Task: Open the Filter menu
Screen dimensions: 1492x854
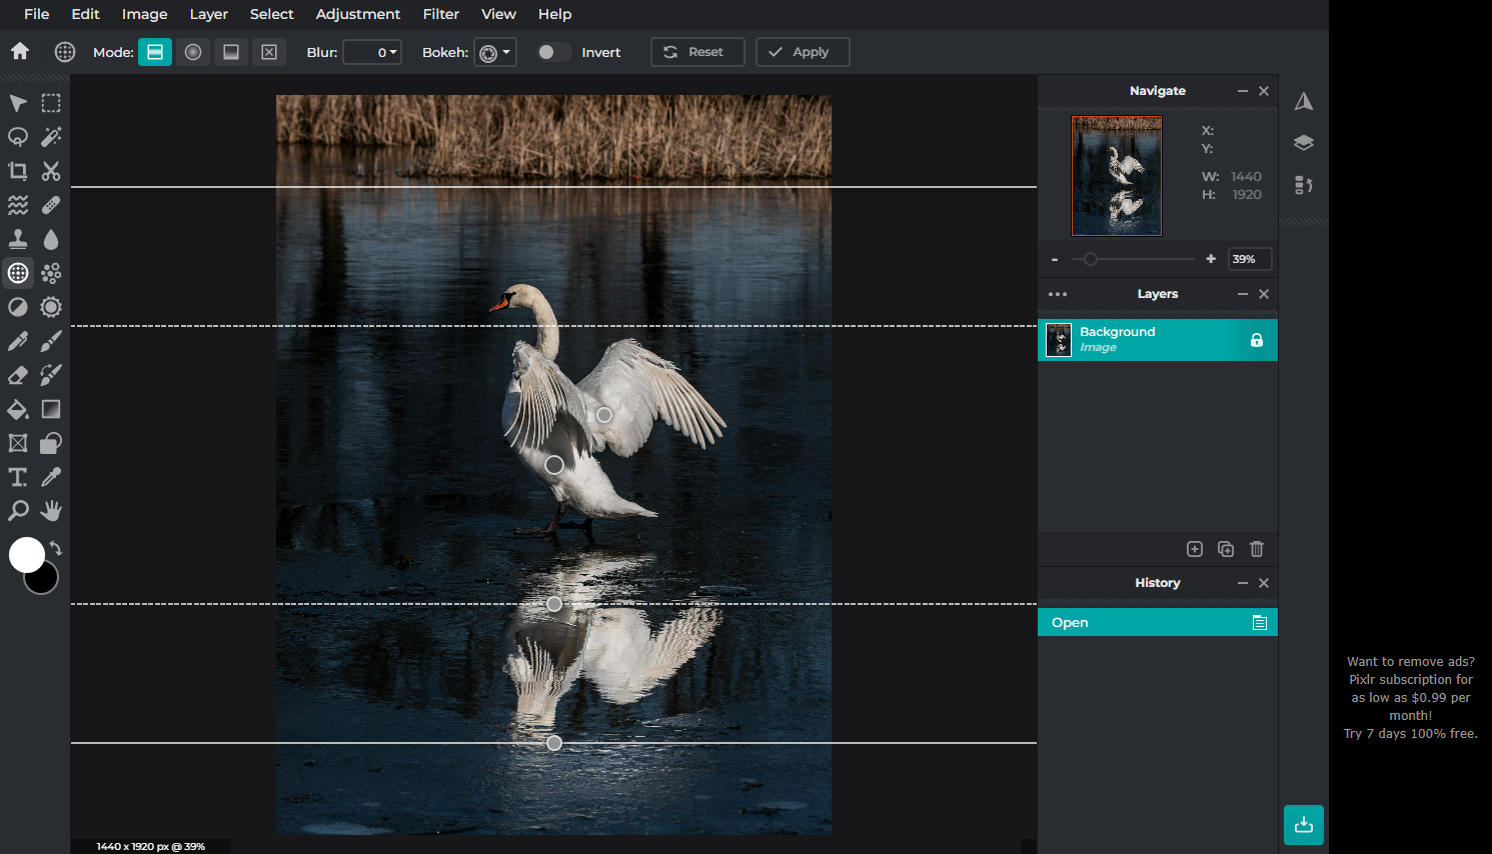Action: [440, 14]
